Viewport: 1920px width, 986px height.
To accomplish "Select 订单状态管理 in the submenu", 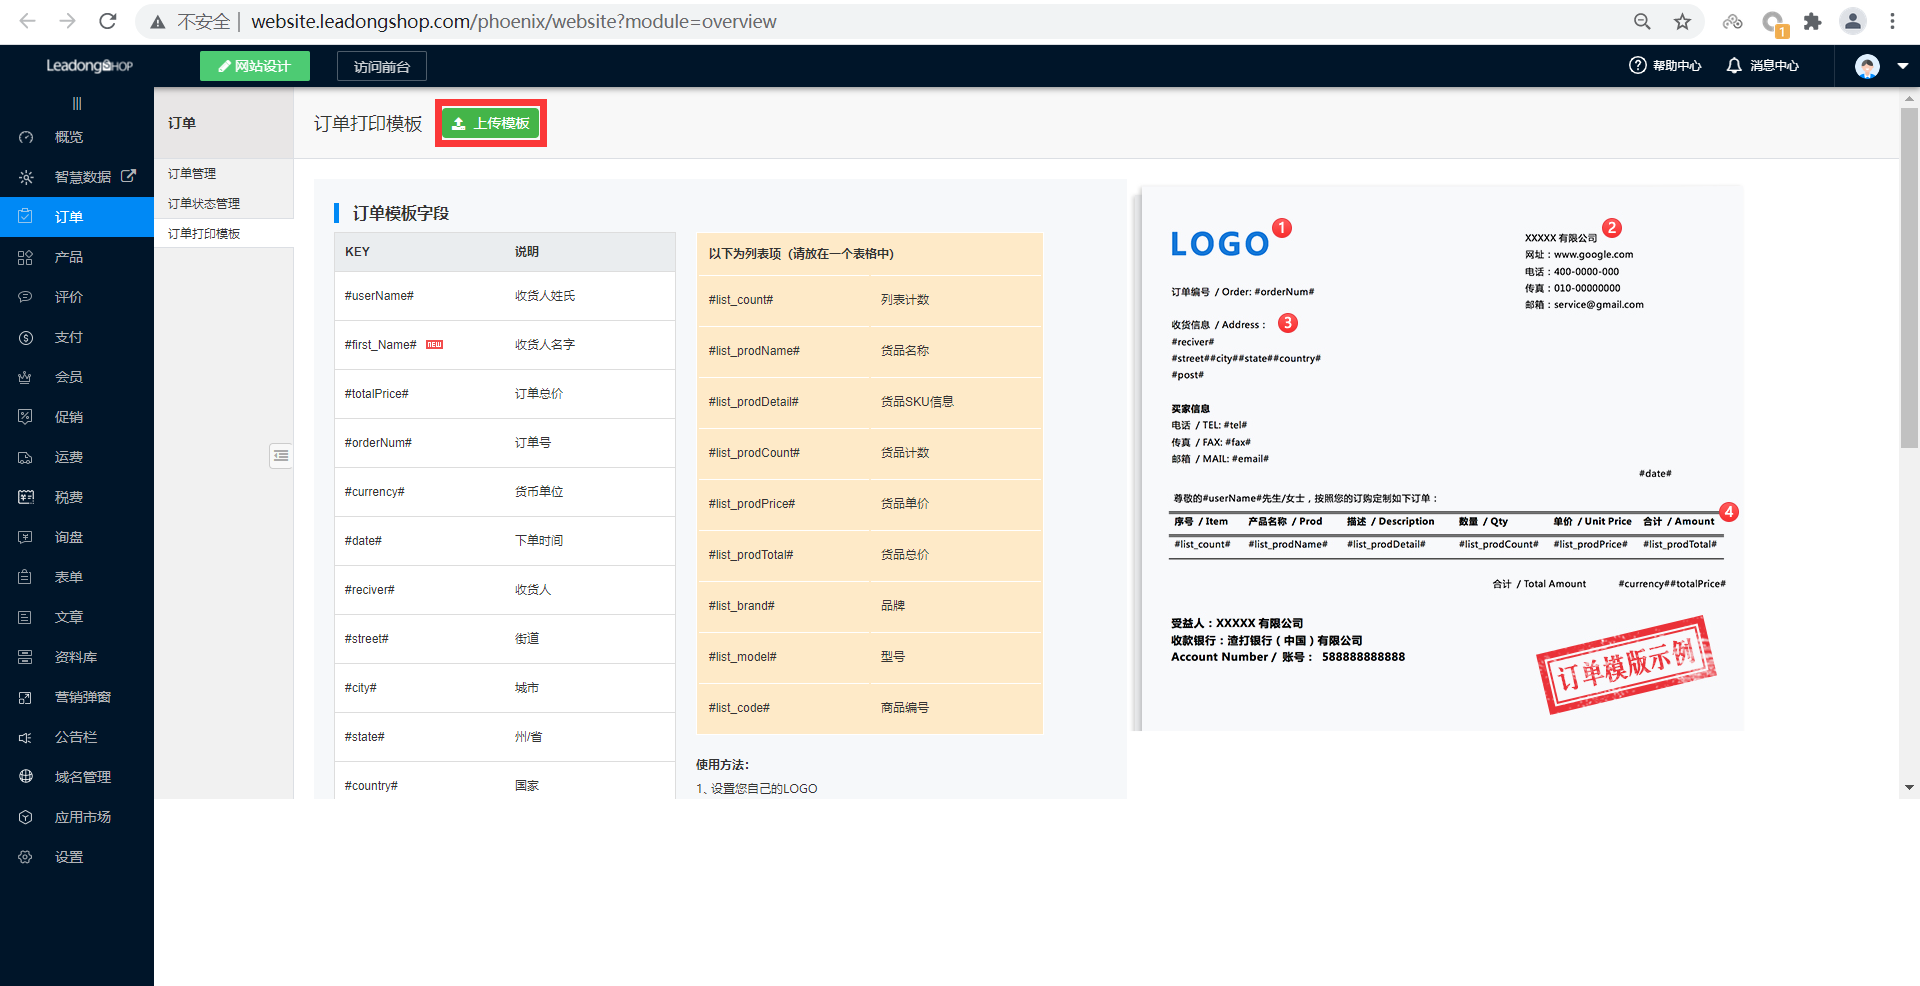I will (x=204, y=203).
